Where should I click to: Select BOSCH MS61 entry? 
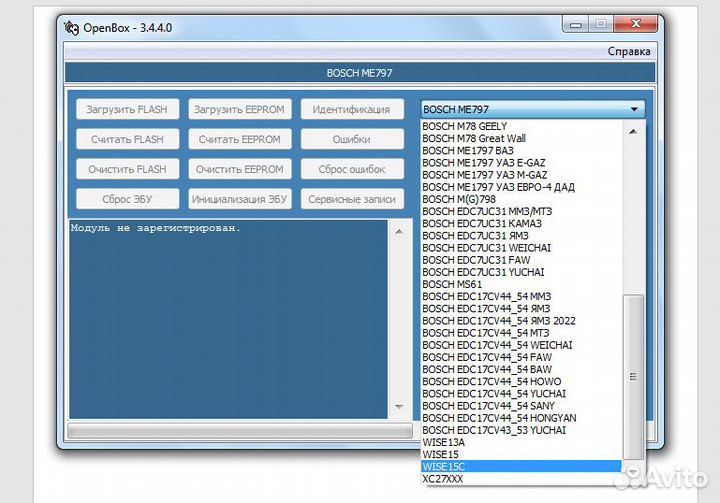521,284
